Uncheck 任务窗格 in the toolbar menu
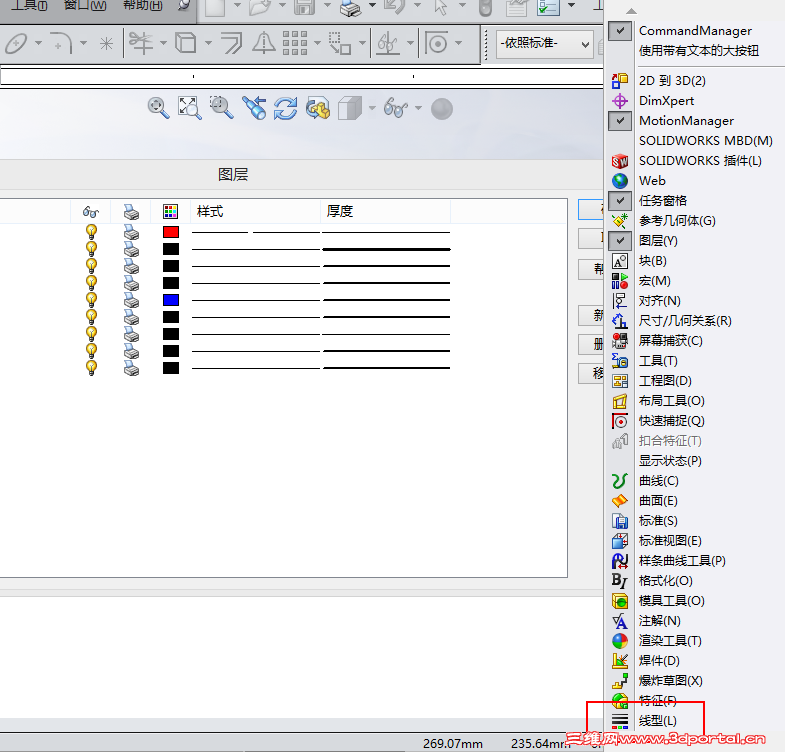This screenshot has width=785, height=752. [x=620, y=201]
